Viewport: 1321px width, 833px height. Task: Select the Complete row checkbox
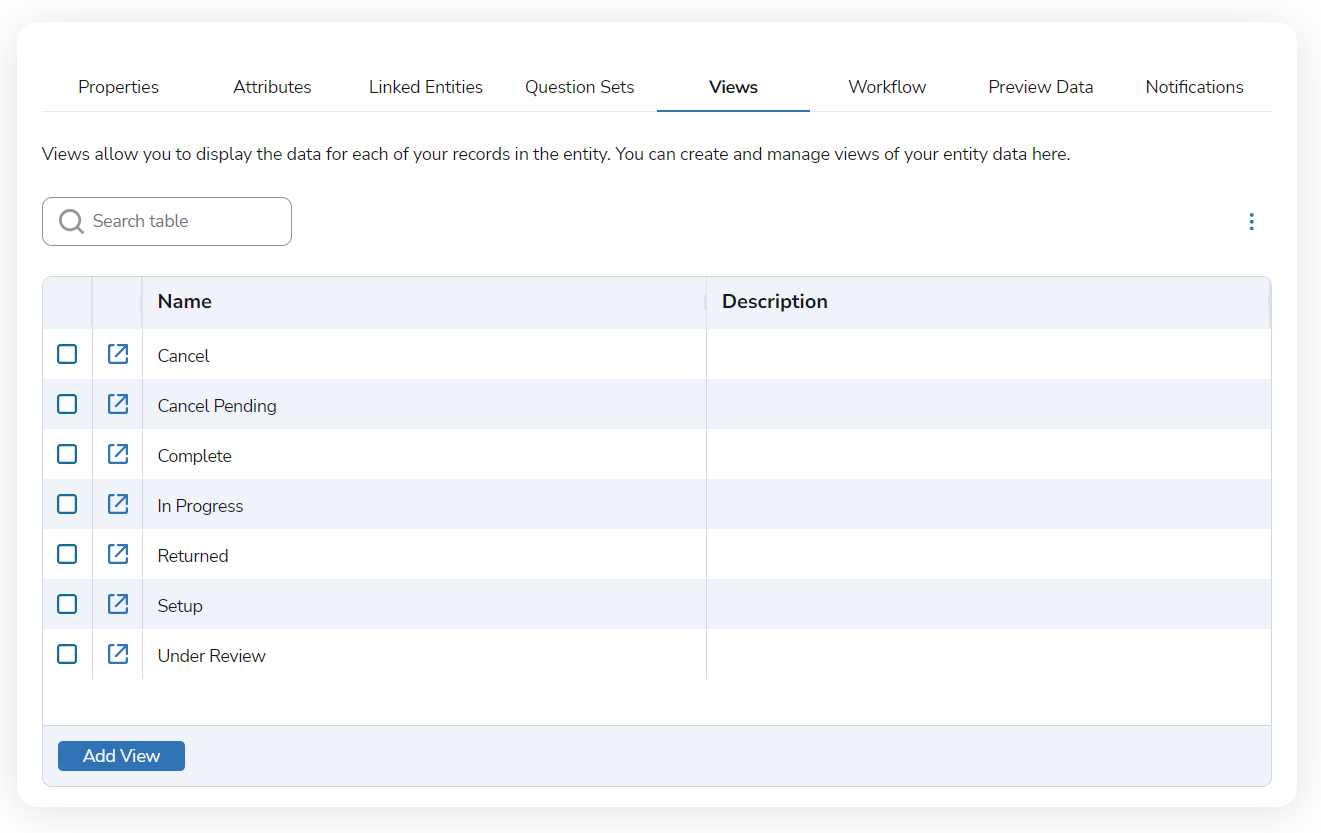67,454
